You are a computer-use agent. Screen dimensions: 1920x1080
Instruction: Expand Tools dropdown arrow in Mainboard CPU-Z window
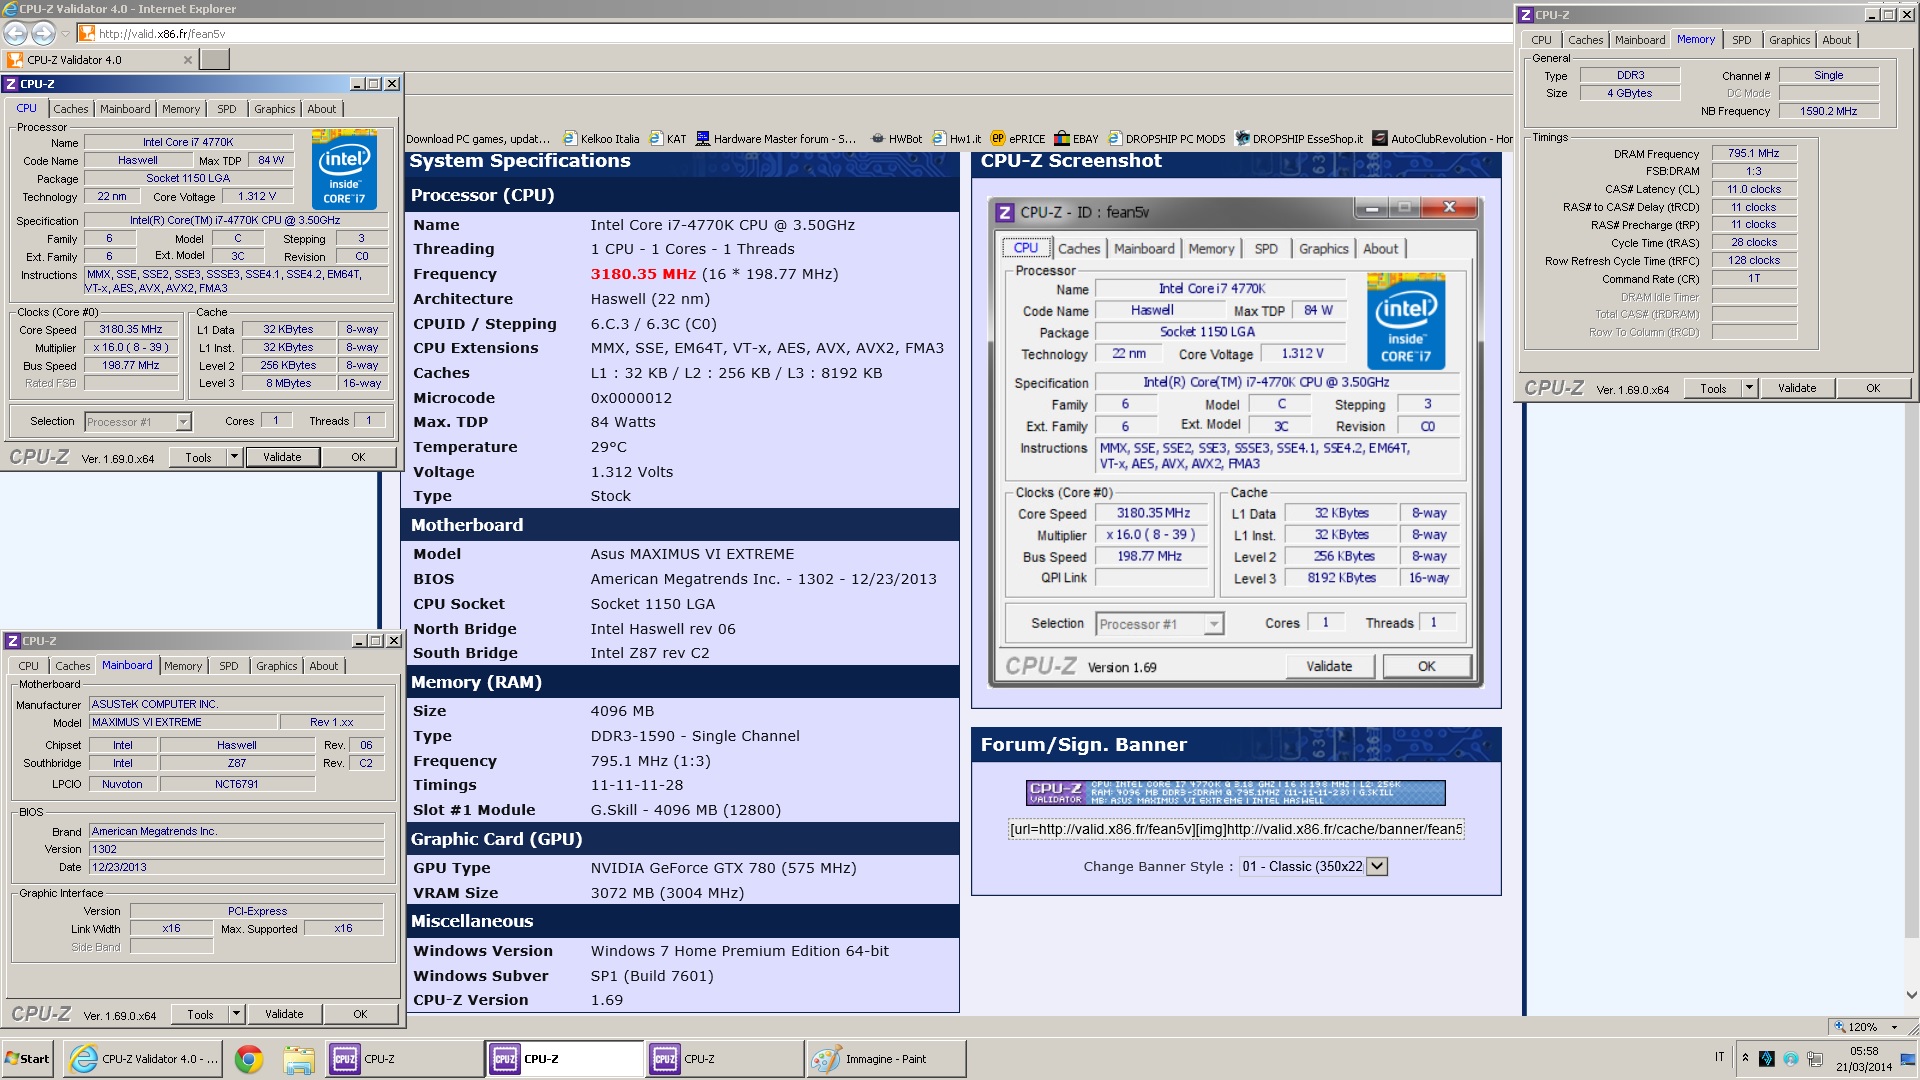coord(236,1014)
